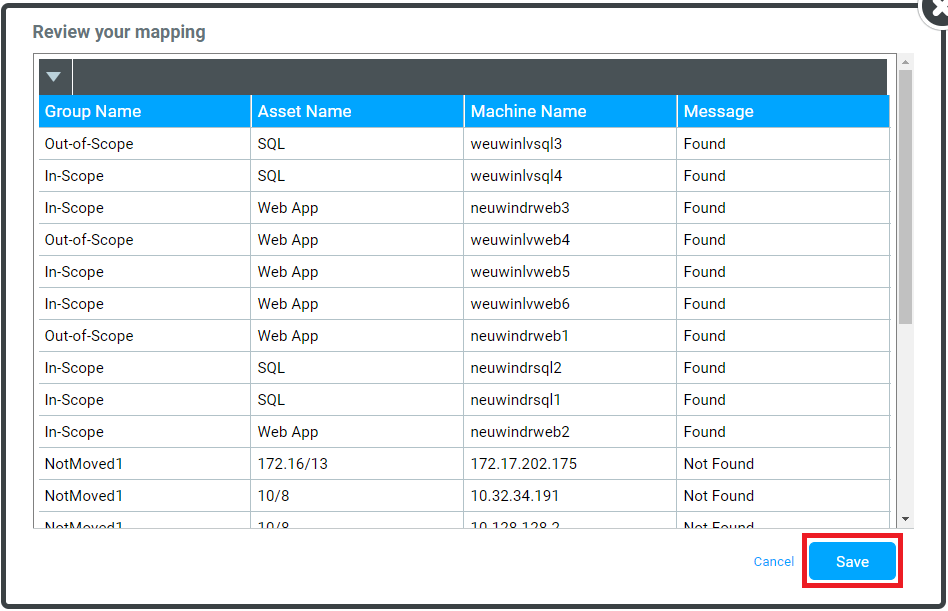Click the Machine Name column header

528,112
